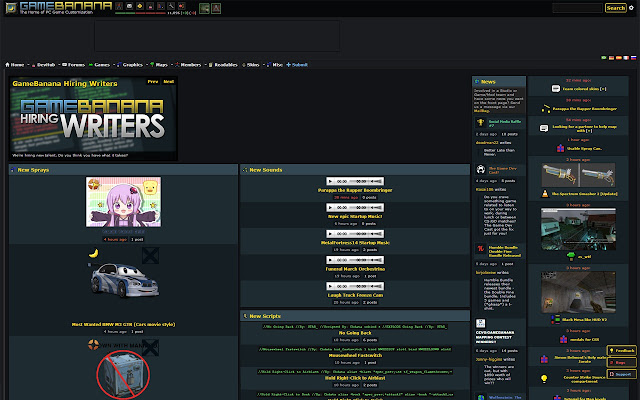The height and width of the screenshot is (400, 640).
Task: Open the MailBag link in News
Action: point(482,111)
